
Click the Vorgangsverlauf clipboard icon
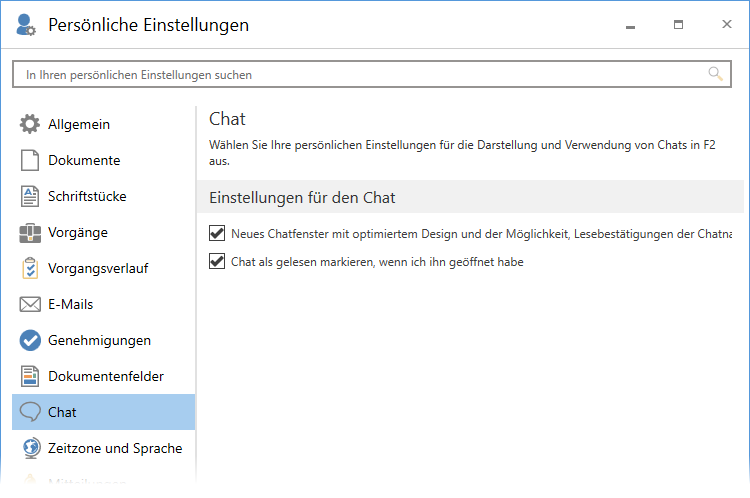point(30,268)
